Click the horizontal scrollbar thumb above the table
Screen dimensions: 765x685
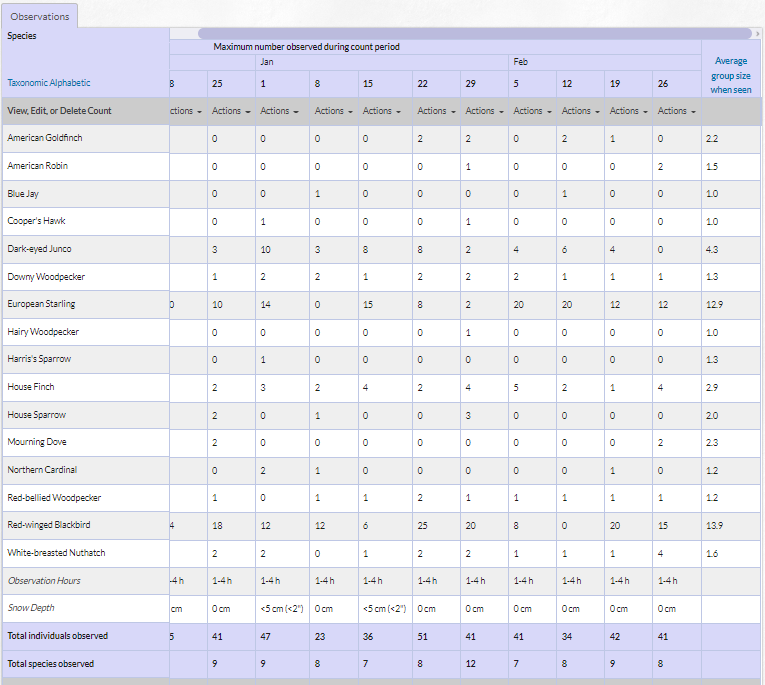(475, 34)
